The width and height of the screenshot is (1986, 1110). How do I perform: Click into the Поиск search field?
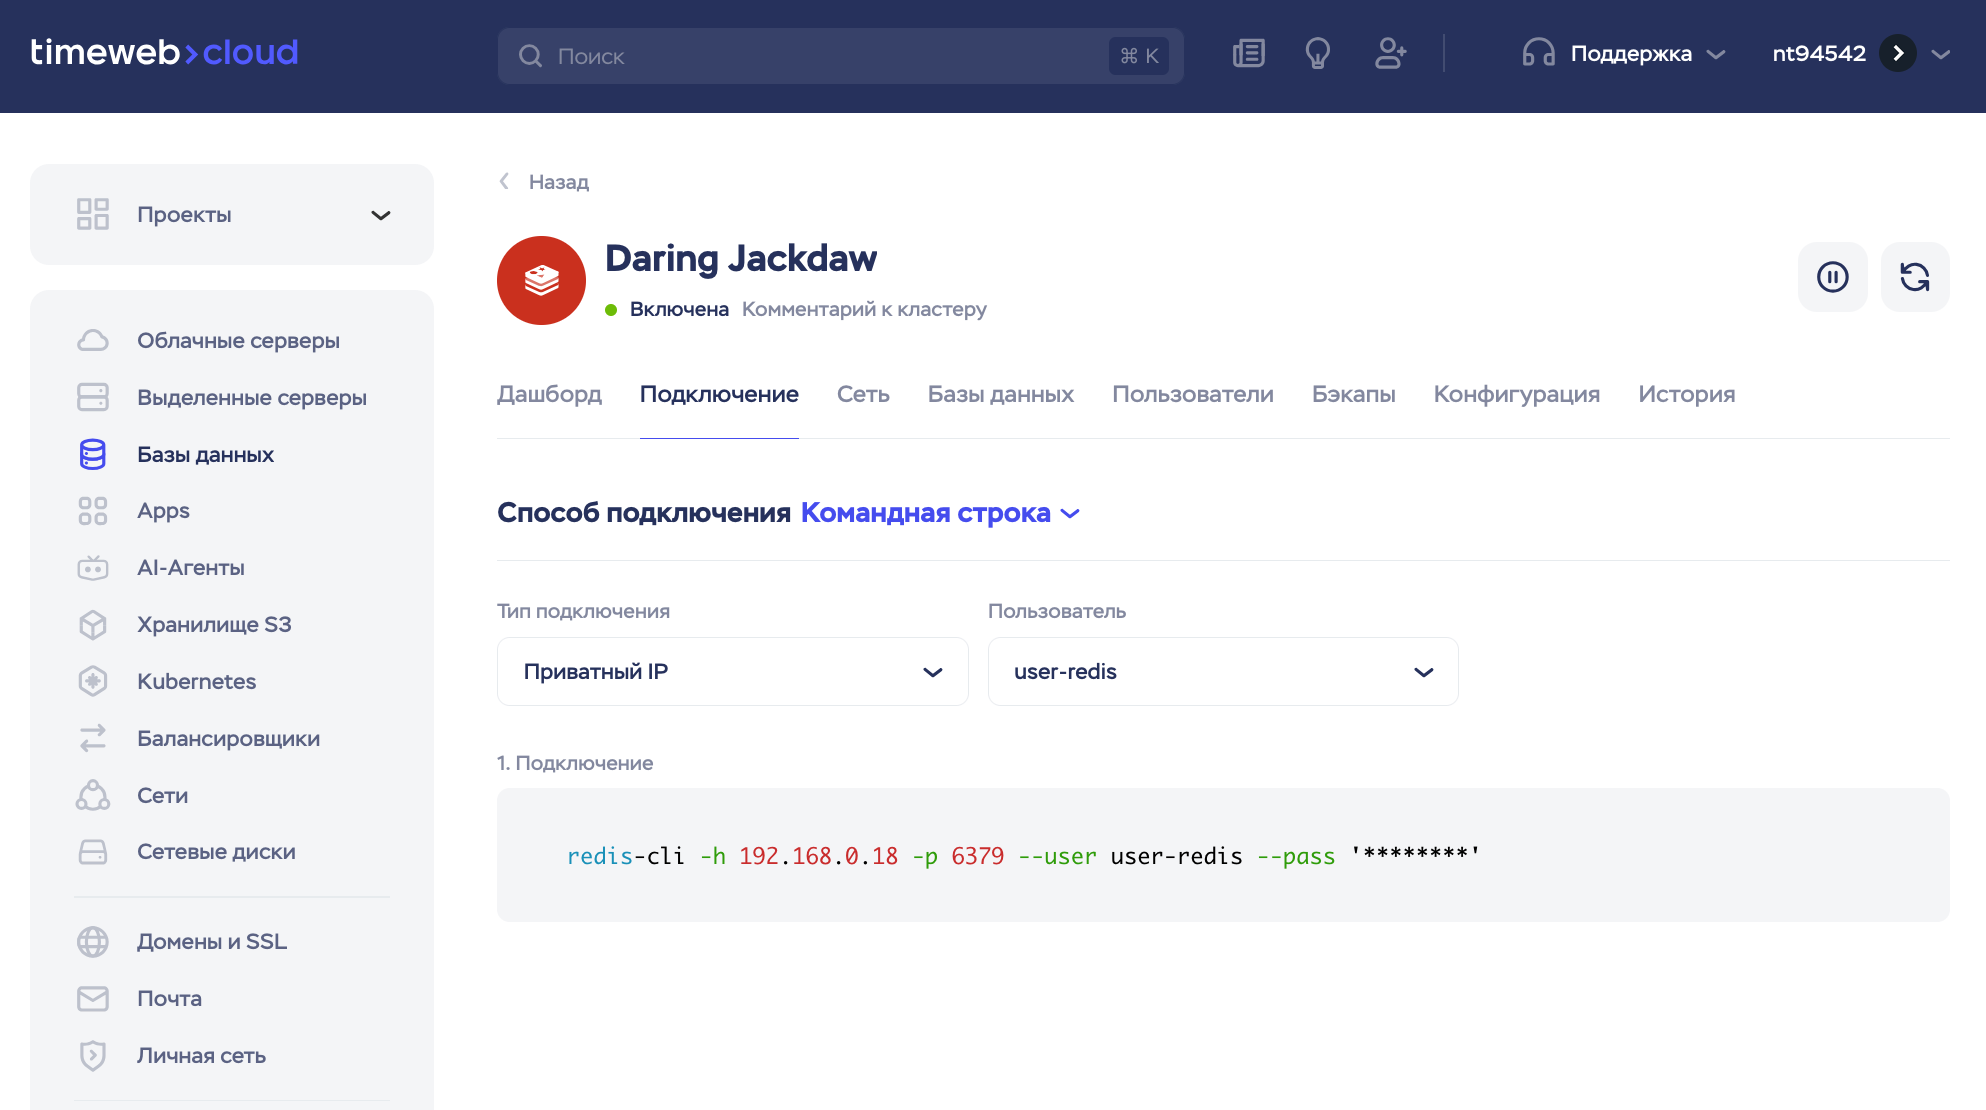coord(840,56)
